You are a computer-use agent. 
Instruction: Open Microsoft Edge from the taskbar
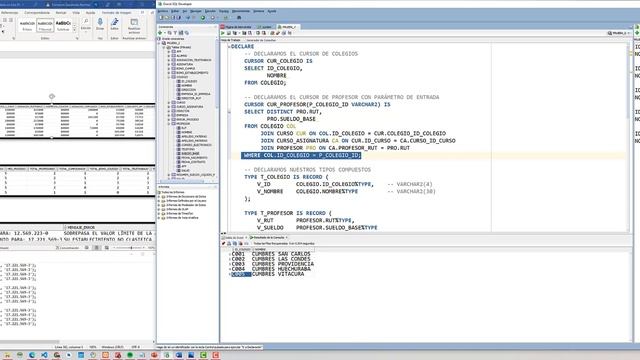[x=32, y=355]
